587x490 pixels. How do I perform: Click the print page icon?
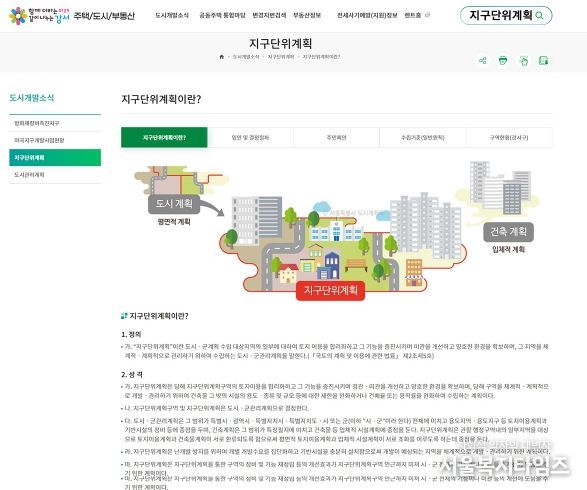(x=503, y=60)
